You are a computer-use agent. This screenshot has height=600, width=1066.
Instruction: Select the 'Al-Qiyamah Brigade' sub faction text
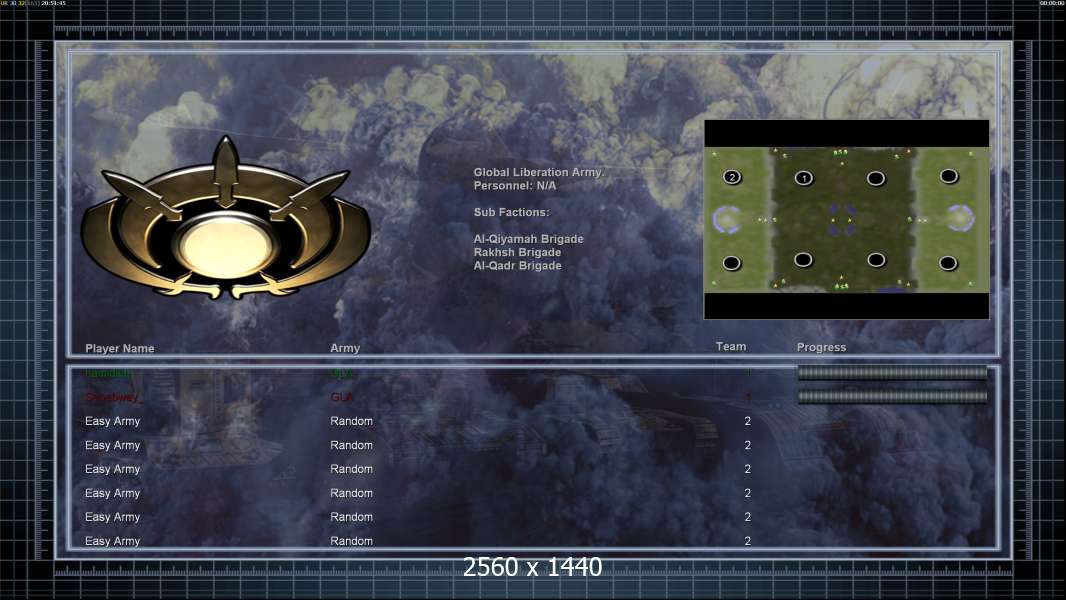pyautogui.click(x=528, y=239)
